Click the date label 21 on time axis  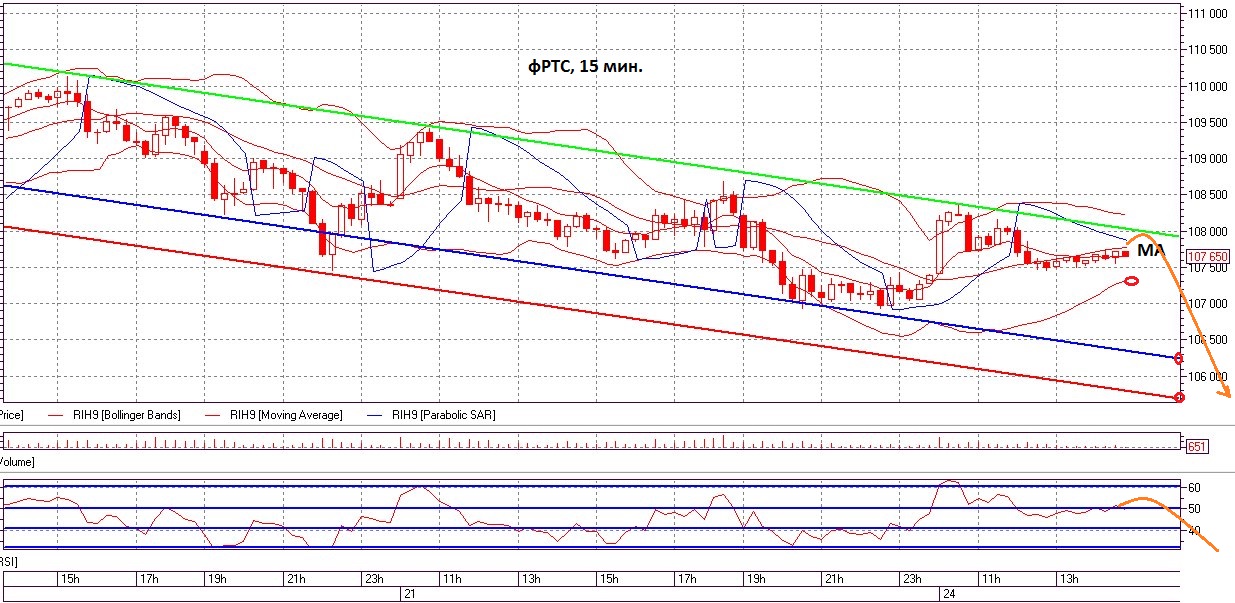[x=408, y=594]
